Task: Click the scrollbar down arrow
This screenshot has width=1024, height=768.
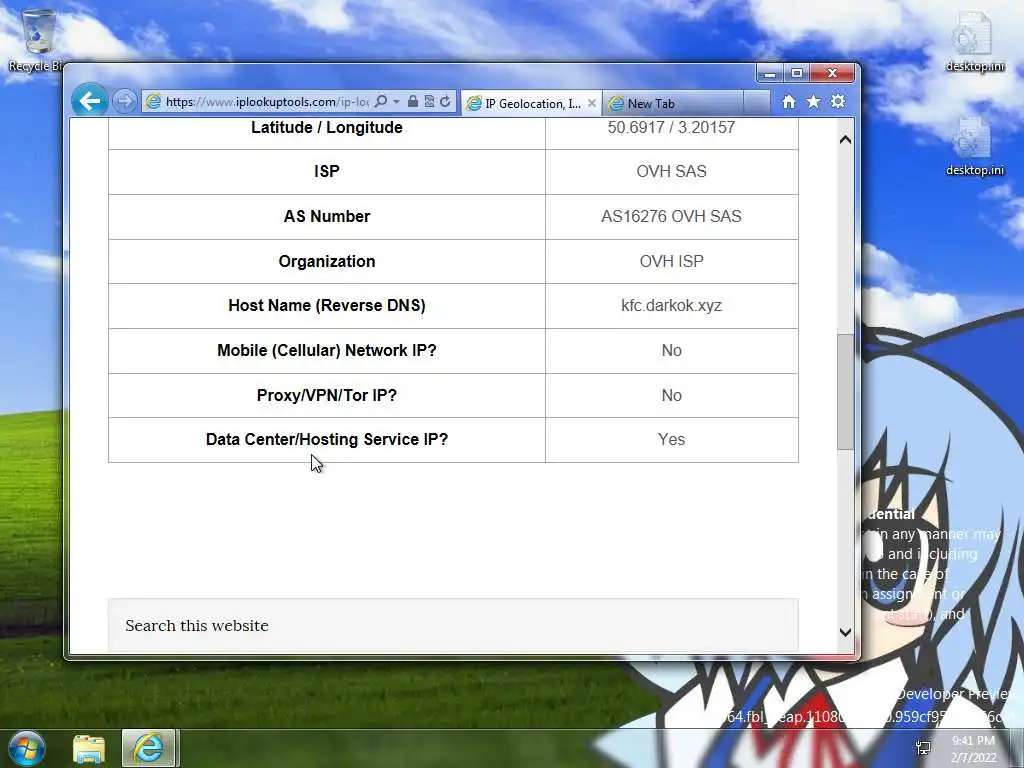Action: coord(845,632)
